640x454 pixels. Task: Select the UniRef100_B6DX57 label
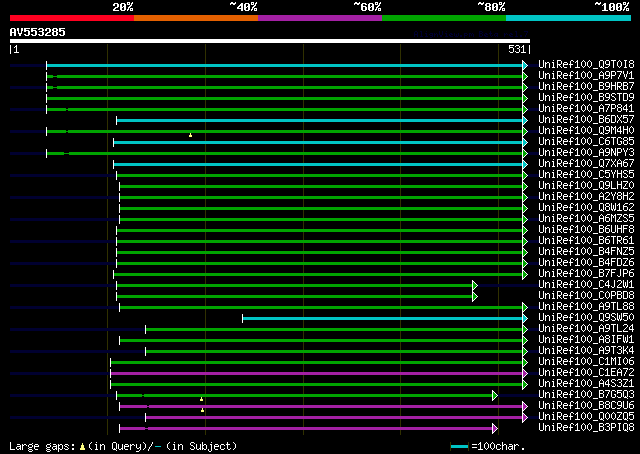[x=586, y=120]
